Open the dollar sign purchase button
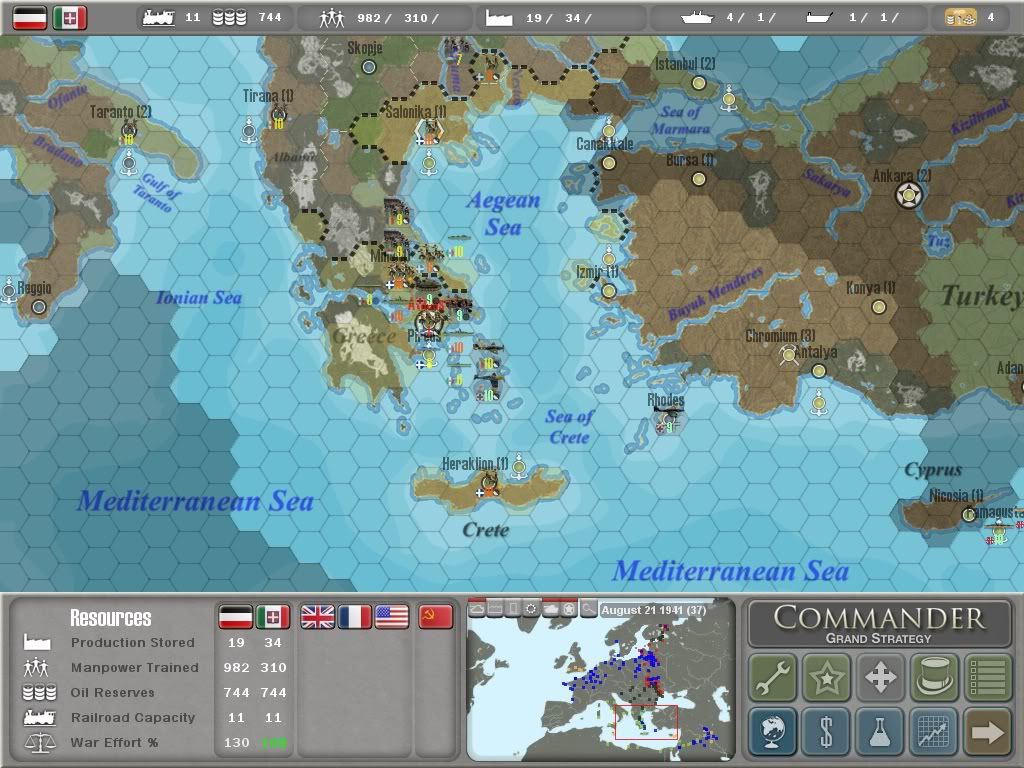The height and width of the screenshot is (768, 1024). click(x=826, y=731)
